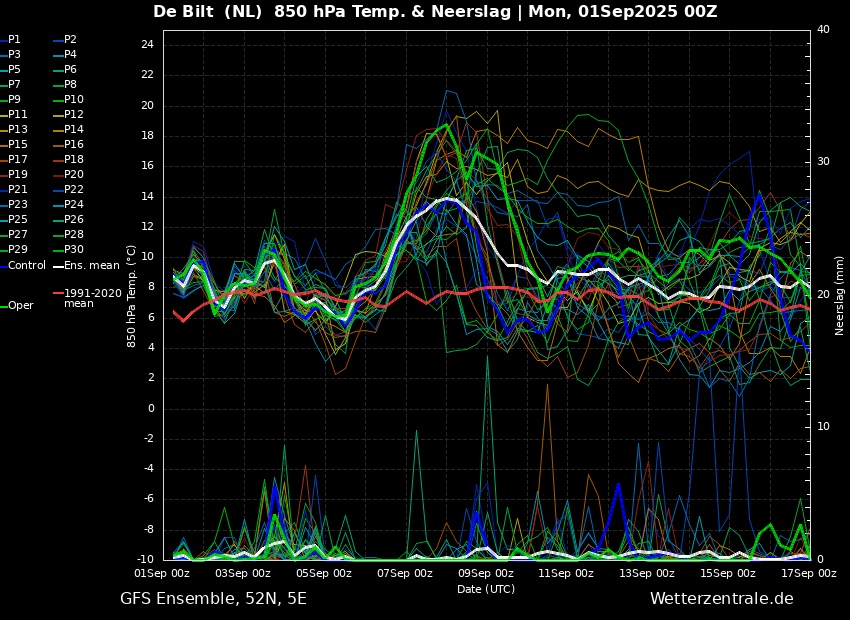Pick the P18 legend entry
The height and width of the screenshot is (620, 850).
pyautogui.click(x=74, y=159)
